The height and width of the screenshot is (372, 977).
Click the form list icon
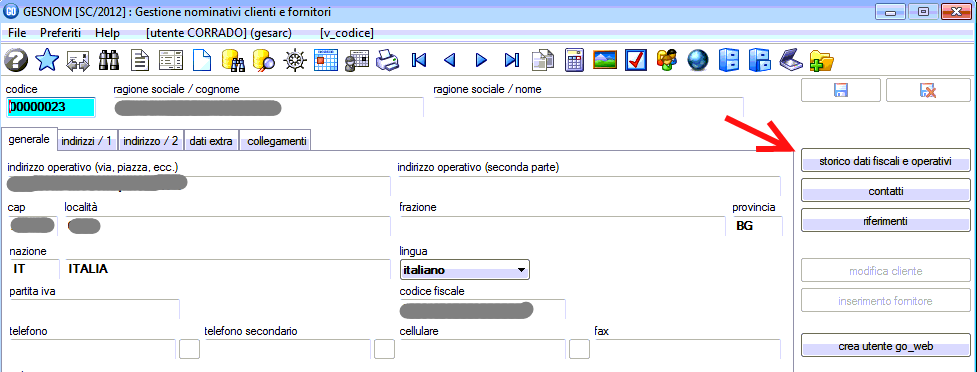[x=171, y=60]
